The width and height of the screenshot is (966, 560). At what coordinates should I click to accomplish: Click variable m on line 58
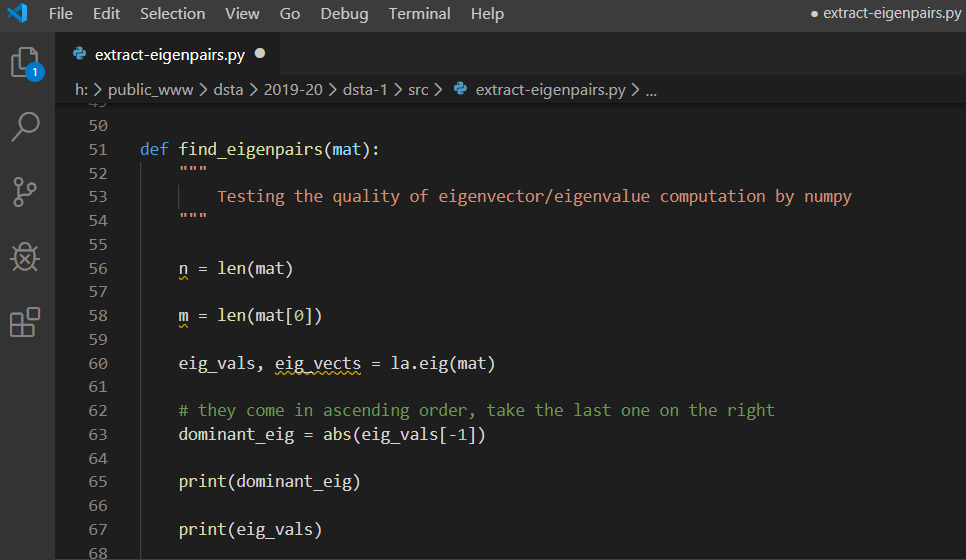point(183,315)
